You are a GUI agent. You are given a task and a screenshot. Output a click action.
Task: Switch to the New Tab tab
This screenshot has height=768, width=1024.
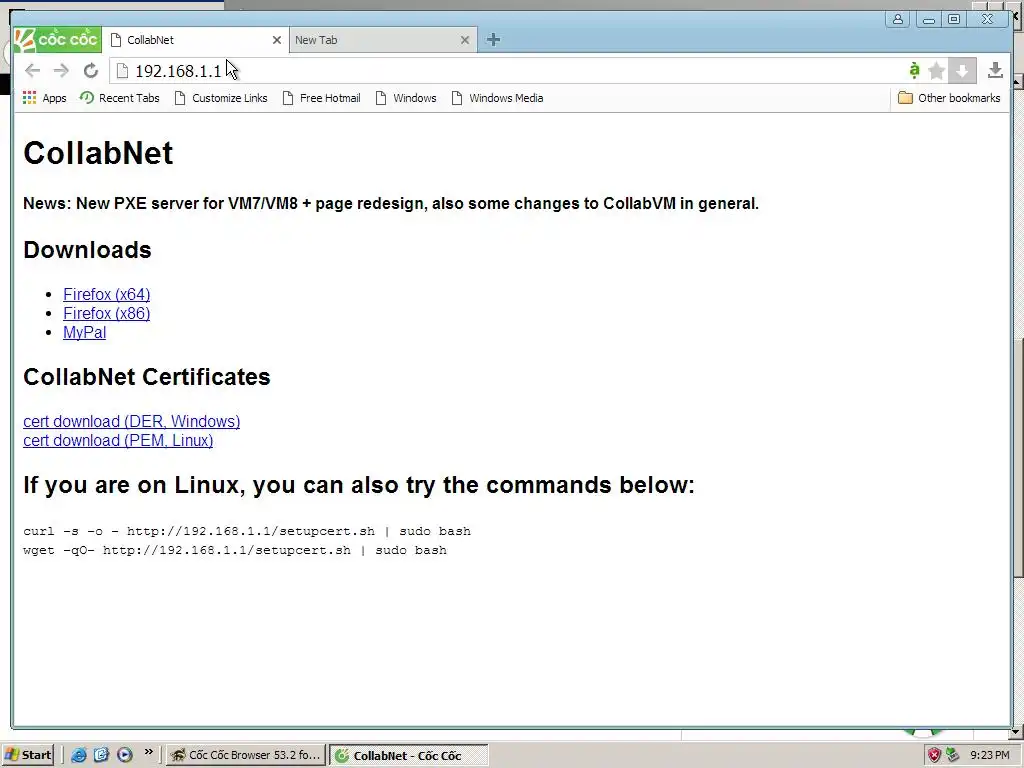(383, 40)
